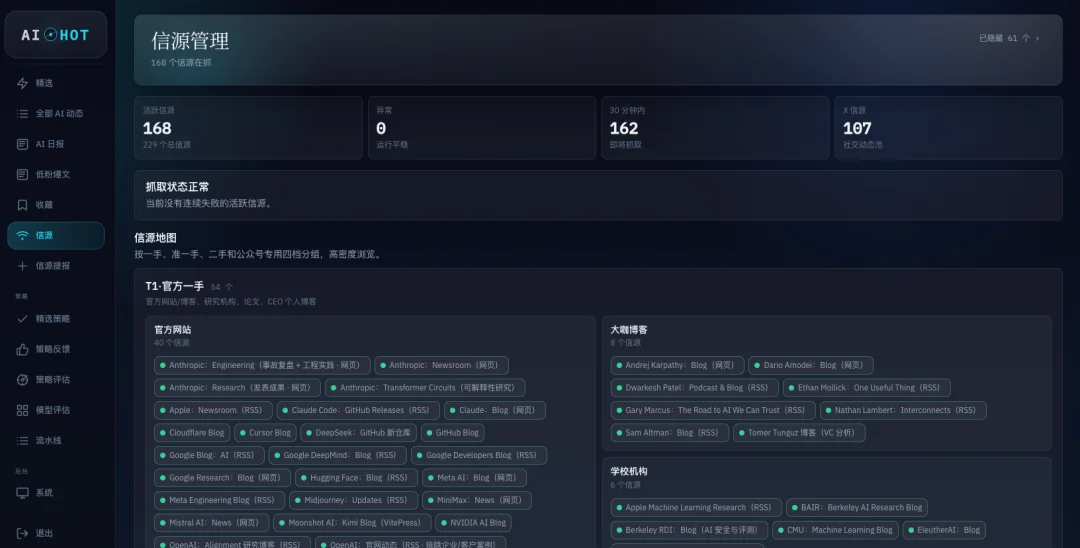Open Dario Amodei Blog chip
1080x548 pixels.
pos(811,366)
